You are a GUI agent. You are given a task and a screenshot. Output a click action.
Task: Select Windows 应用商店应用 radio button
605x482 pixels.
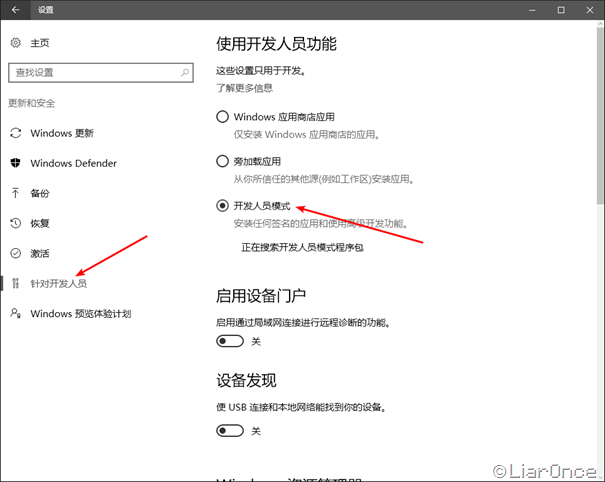point(222,117)
